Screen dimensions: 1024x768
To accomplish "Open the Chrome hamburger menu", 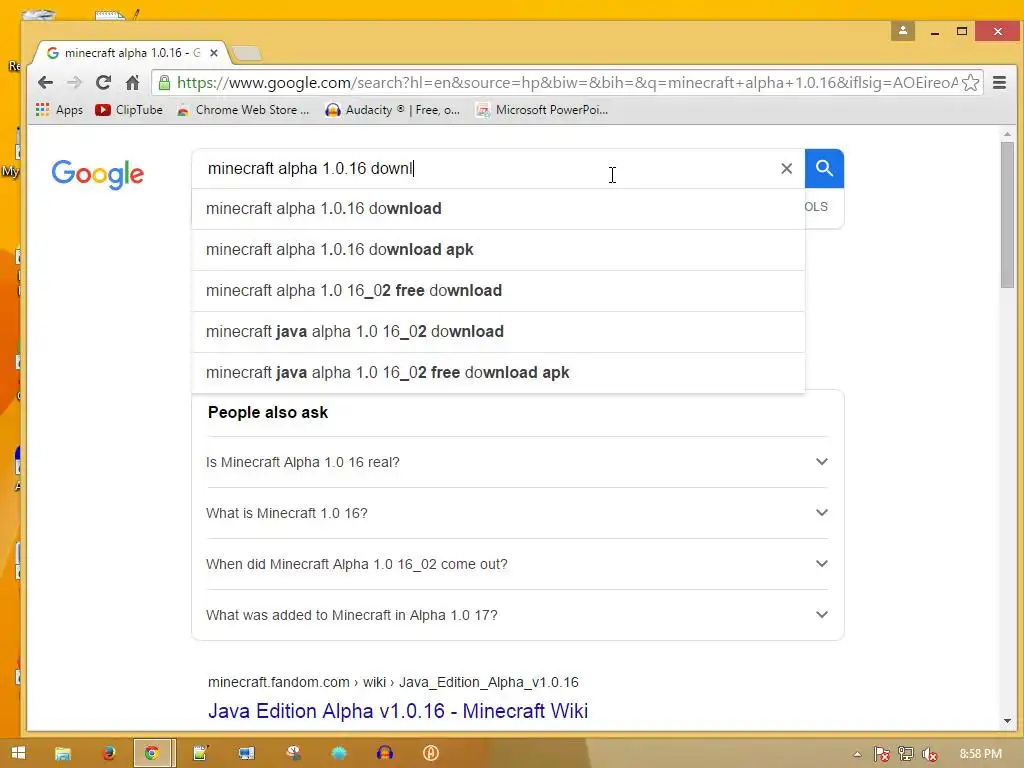I will (x=999, y=82).
